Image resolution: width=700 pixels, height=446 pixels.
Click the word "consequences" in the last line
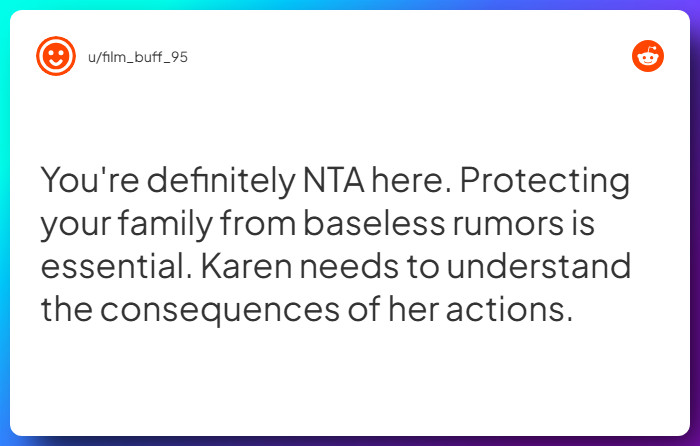point(212,309)
